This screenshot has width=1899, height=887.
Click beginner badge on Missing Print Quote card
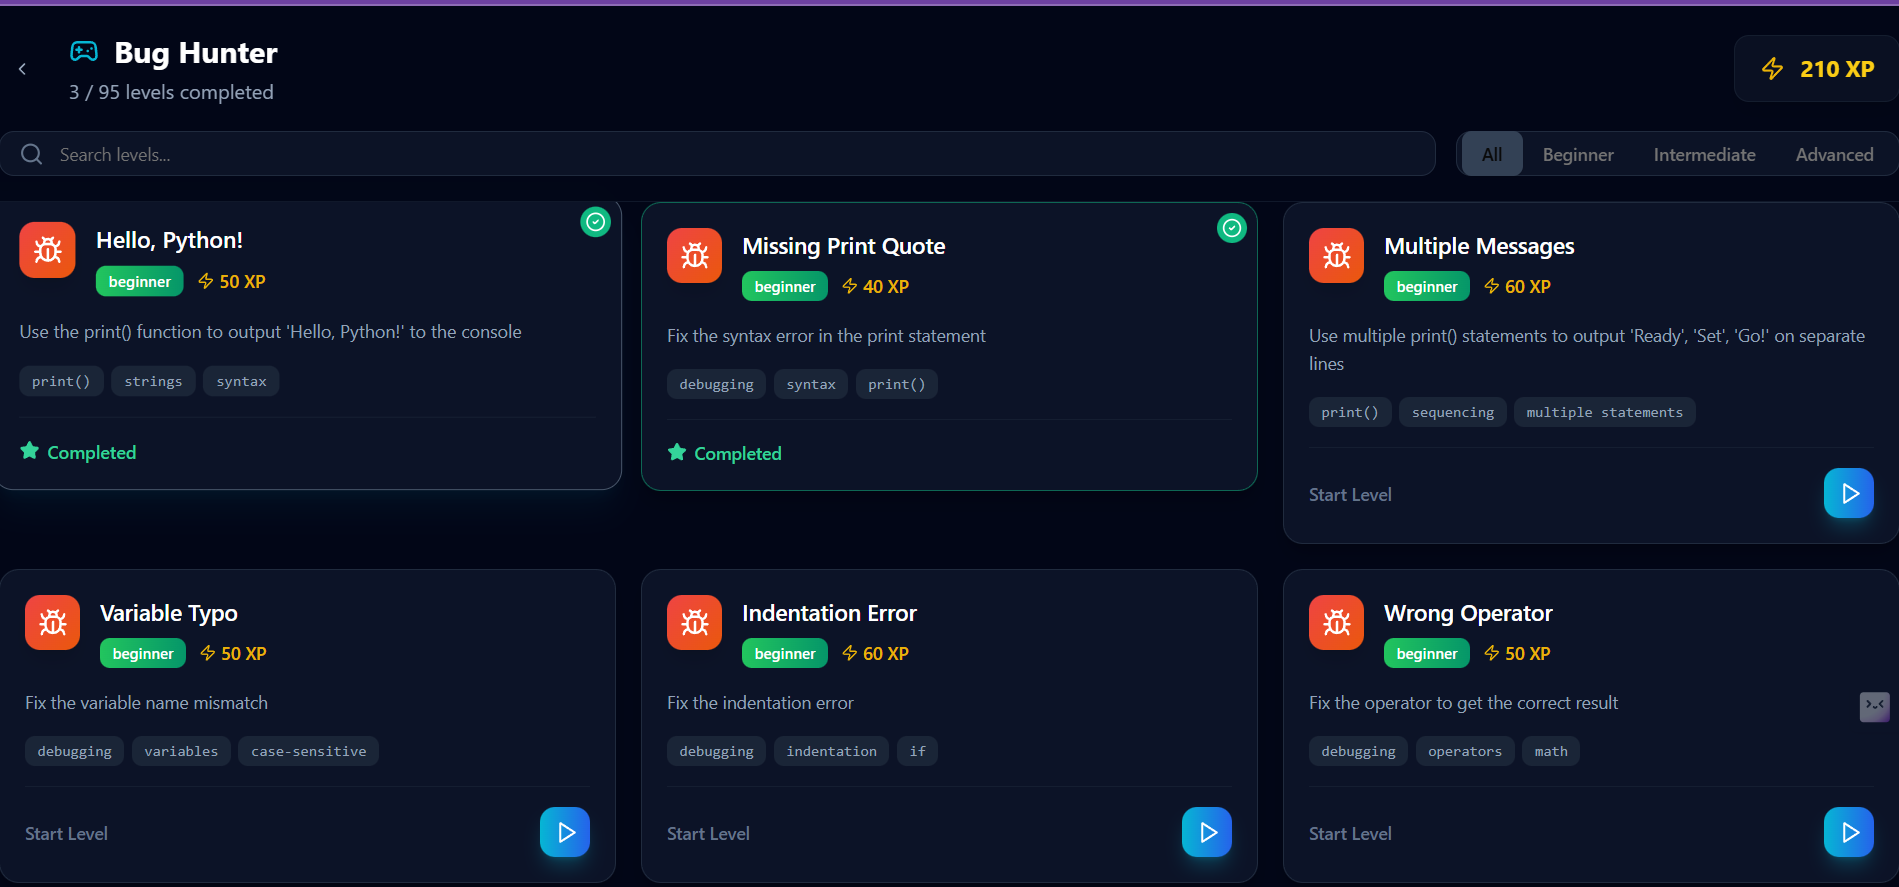coord(785,287)
